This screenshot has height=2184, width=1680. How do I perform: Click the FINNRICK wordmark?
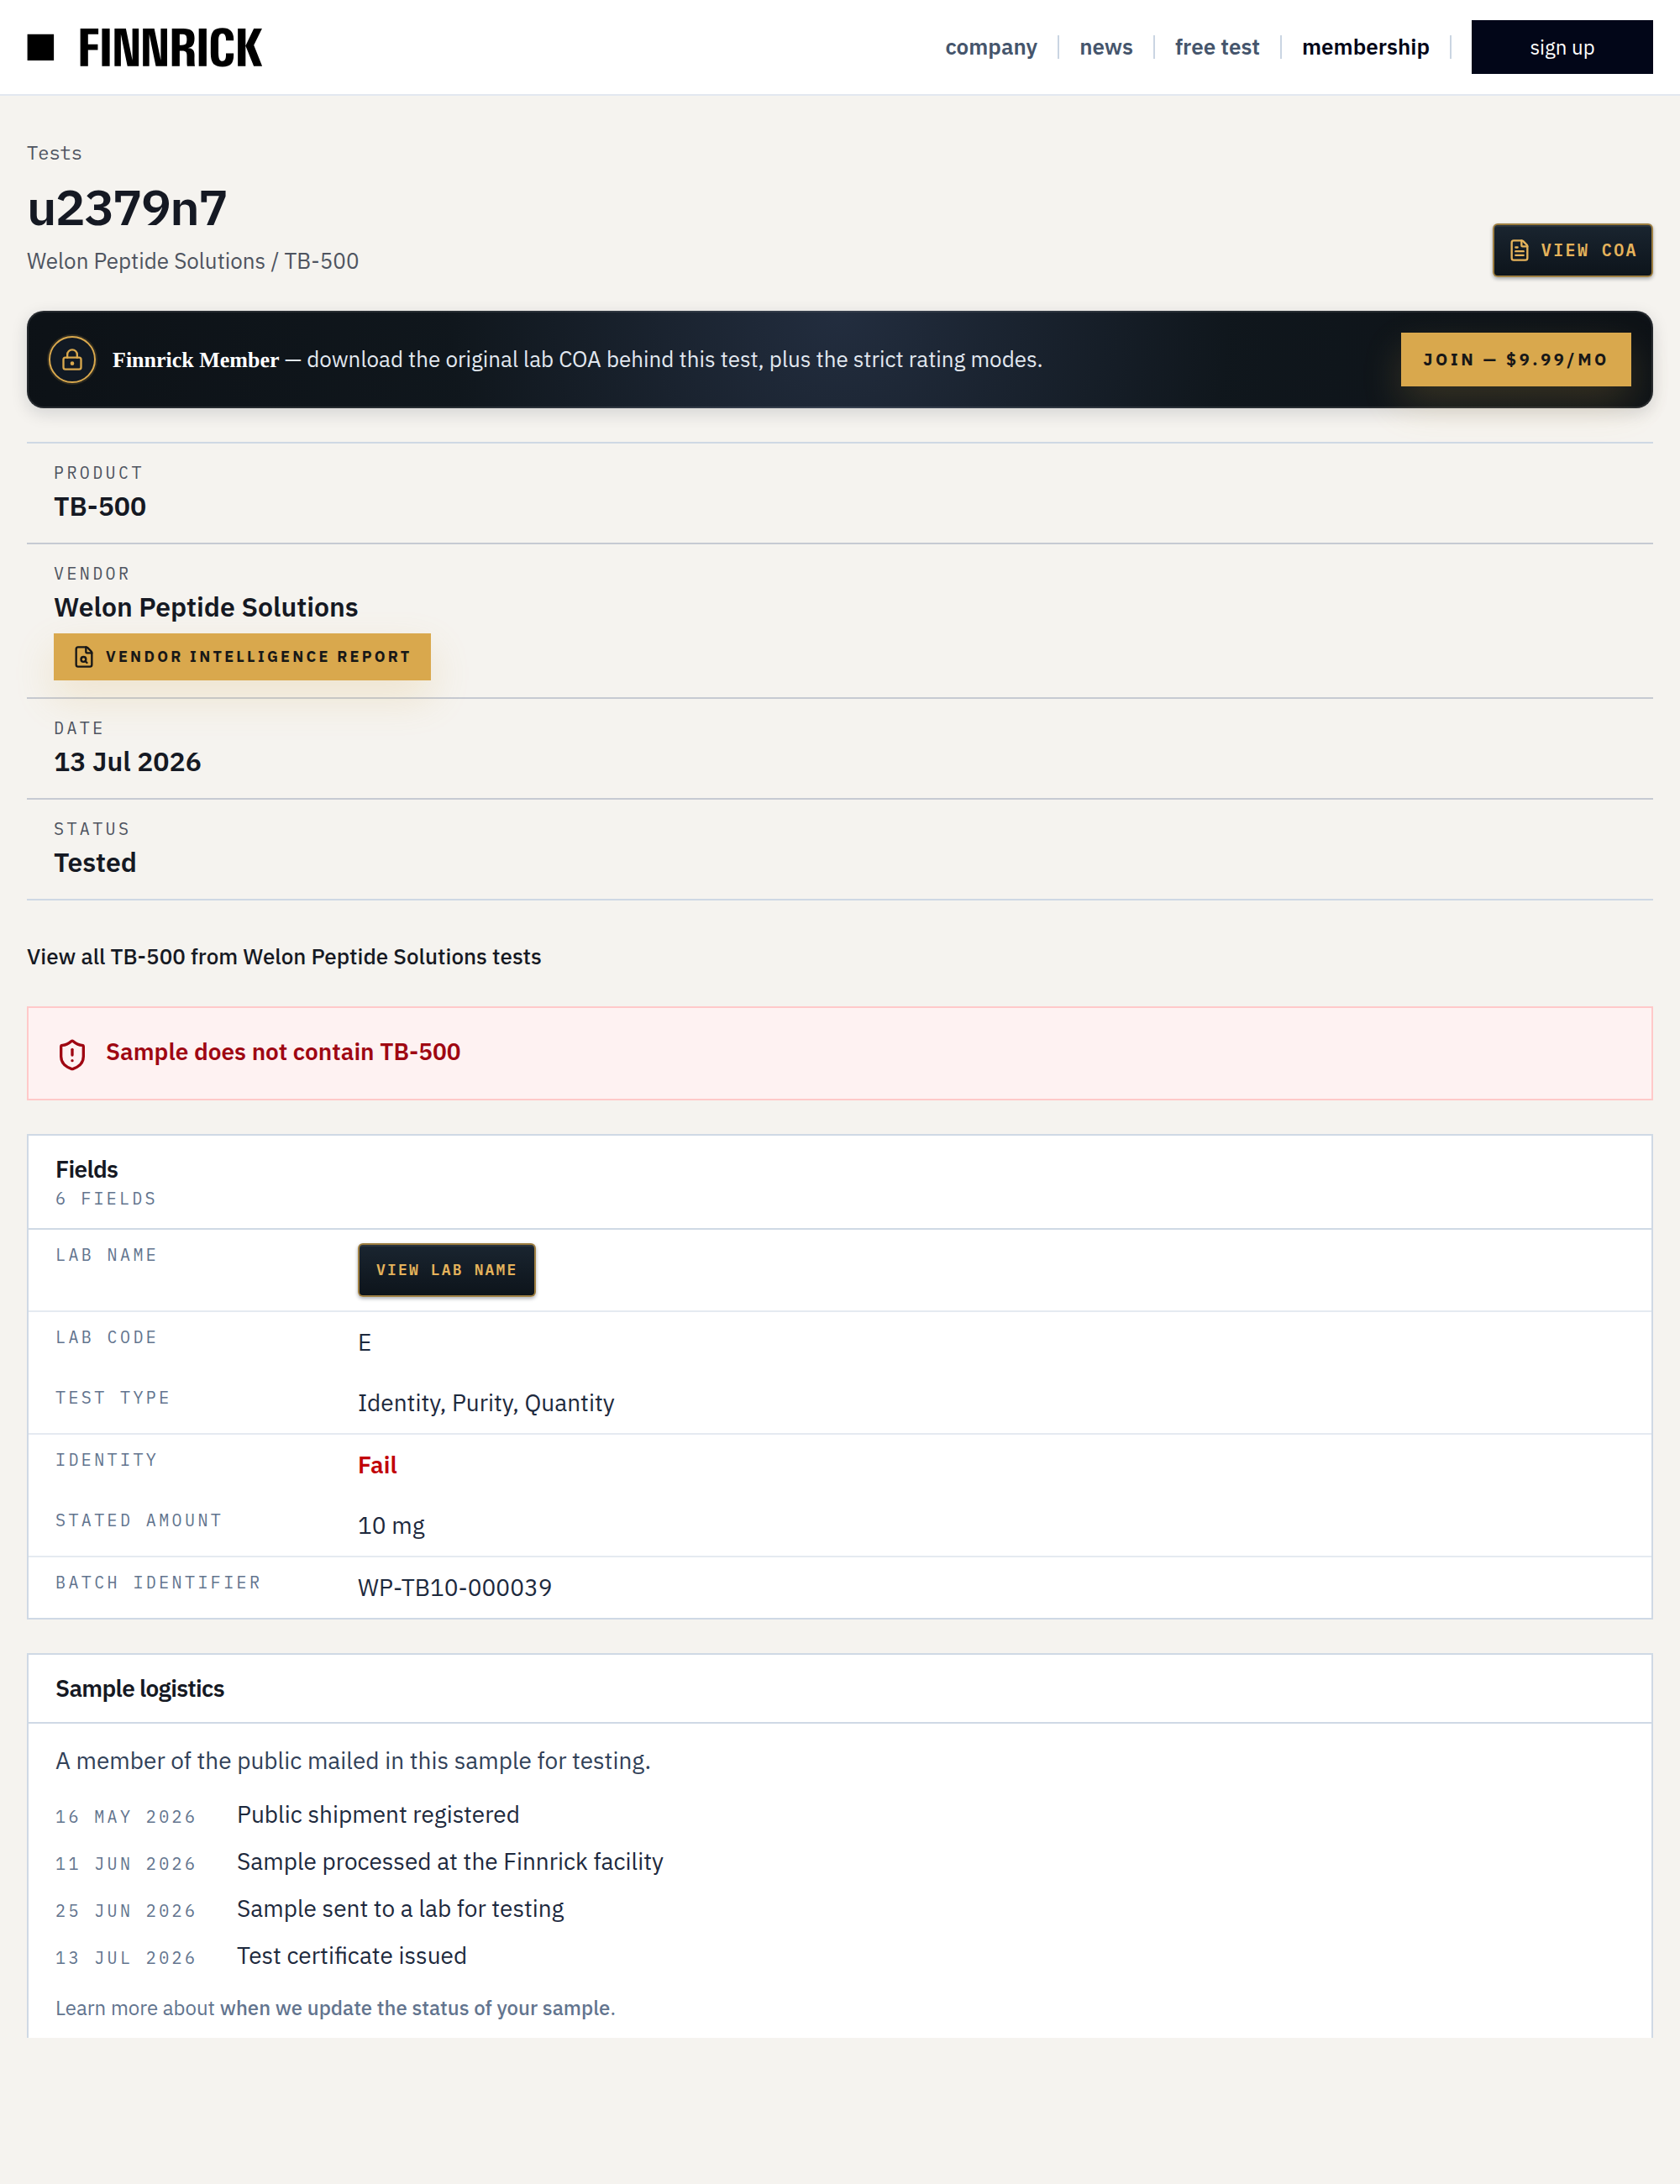click(170, 47)
